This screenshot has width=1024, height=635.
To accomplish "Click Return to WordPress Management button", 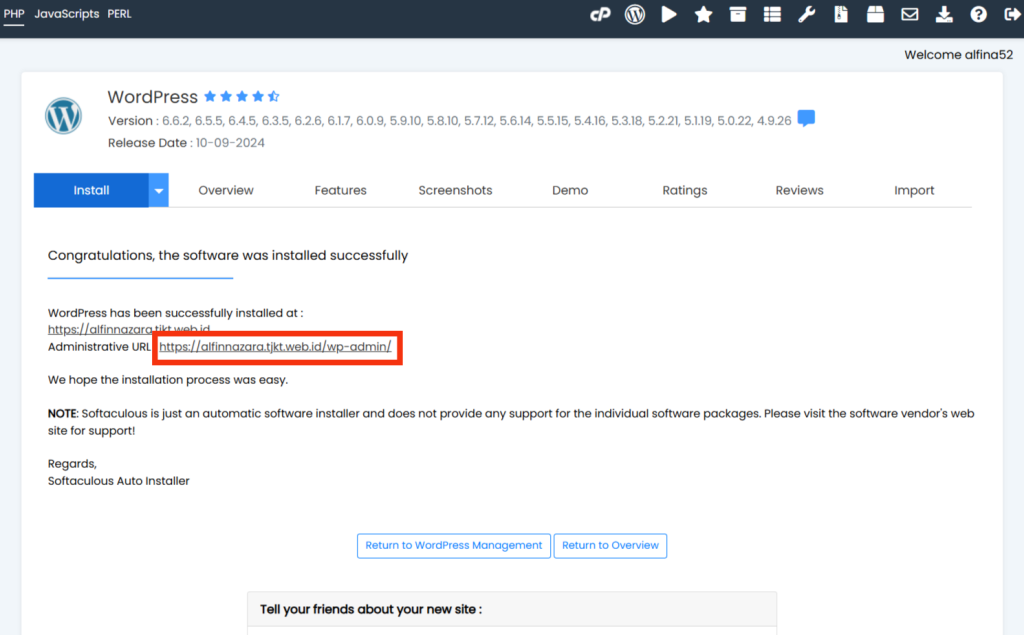I will 453,545.
